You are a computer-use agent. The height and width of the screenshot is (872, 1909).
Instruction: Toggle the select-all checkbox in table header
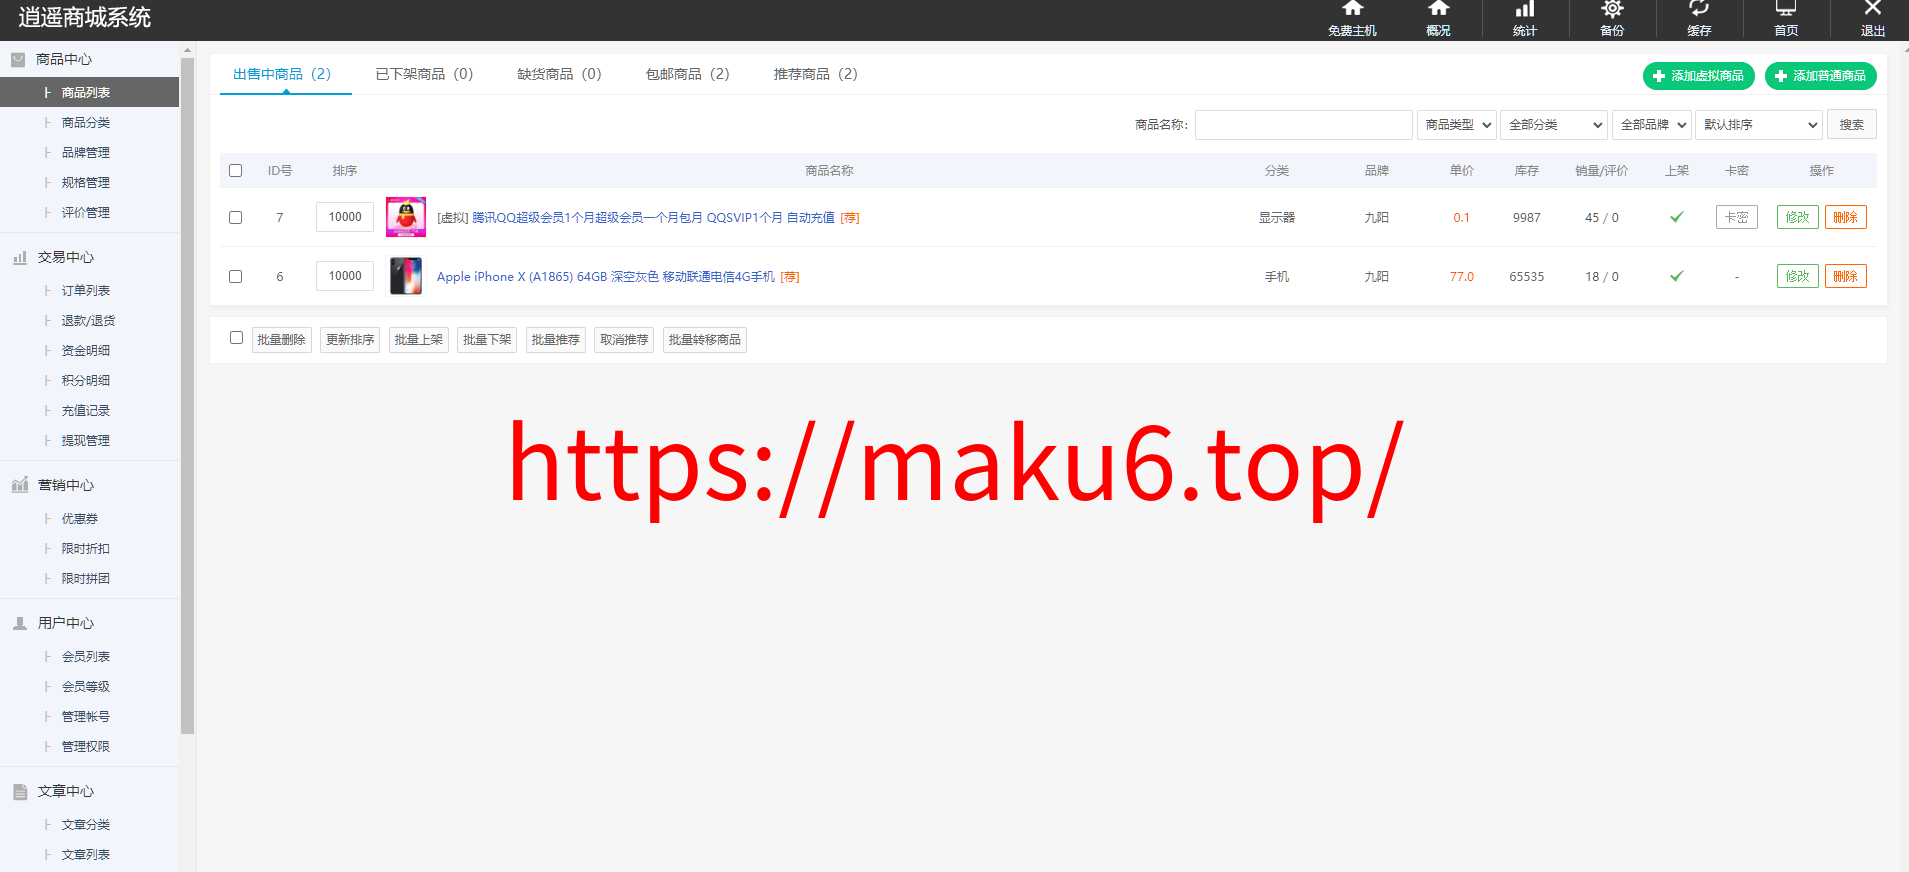(236, 171)
